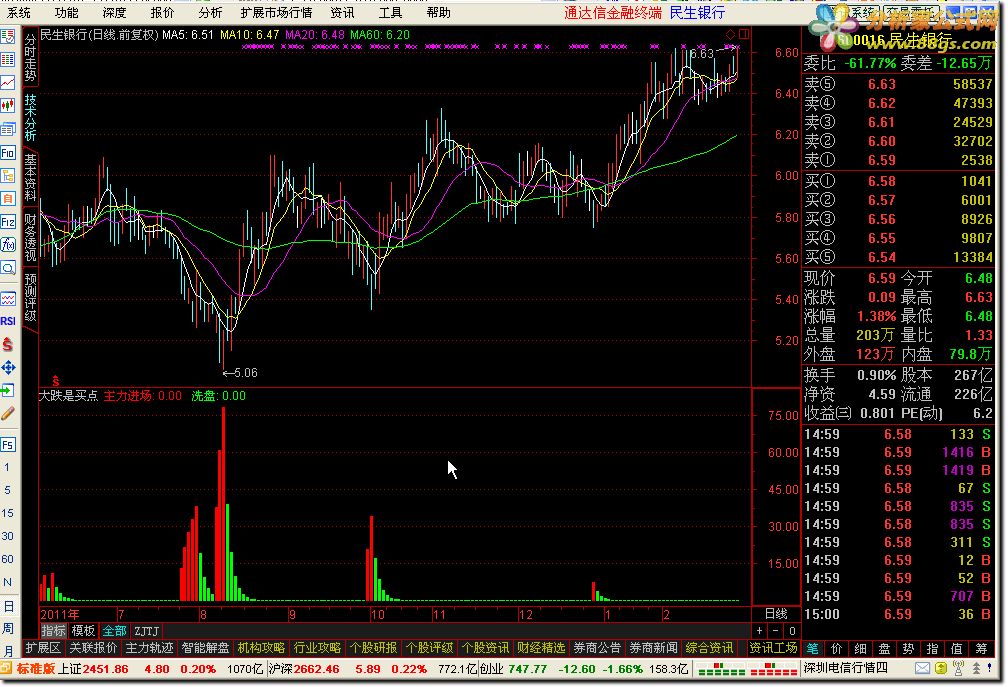Click the red S icon in sidebar

coord(8,344)
